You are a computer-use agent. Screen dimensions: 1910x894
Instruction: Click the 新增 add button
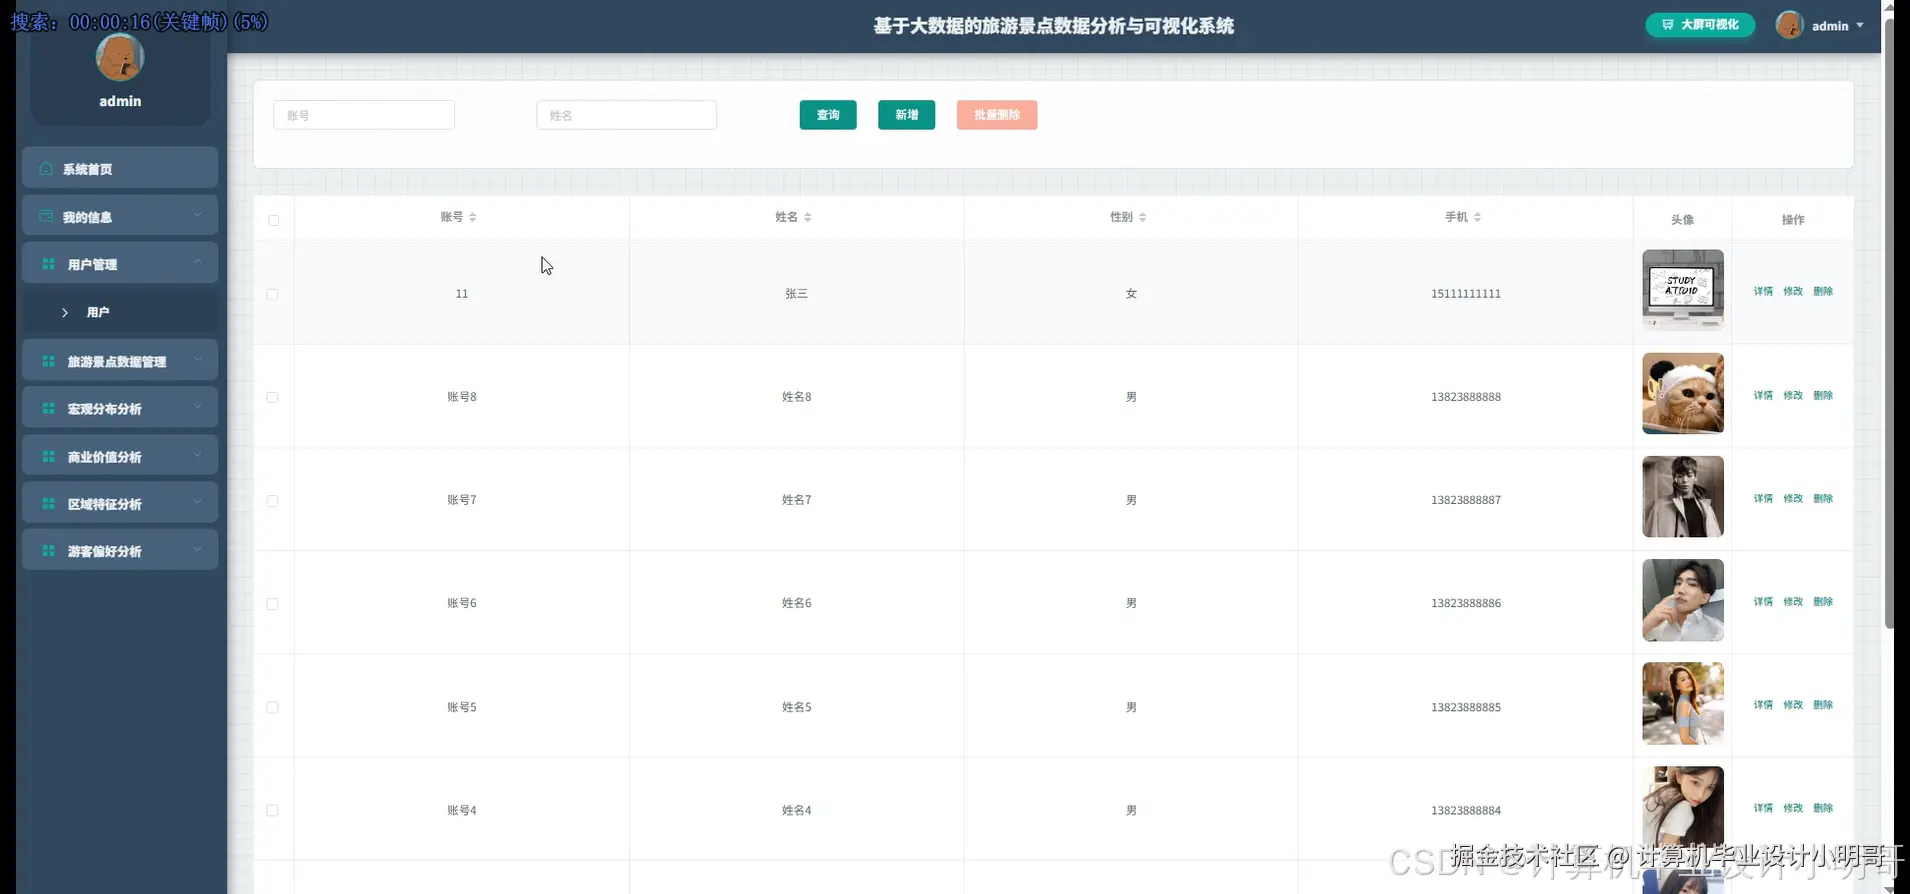coord(906,115)
